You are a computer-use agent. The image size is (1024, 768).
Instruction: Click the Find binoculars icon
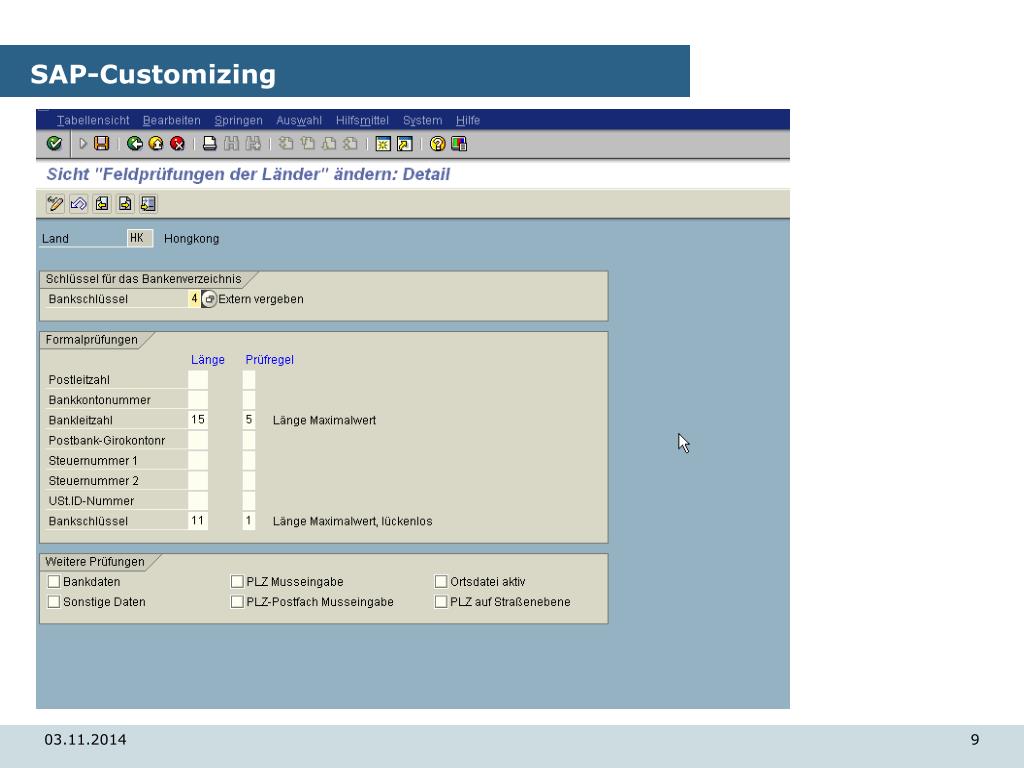(x=231, y=144)
